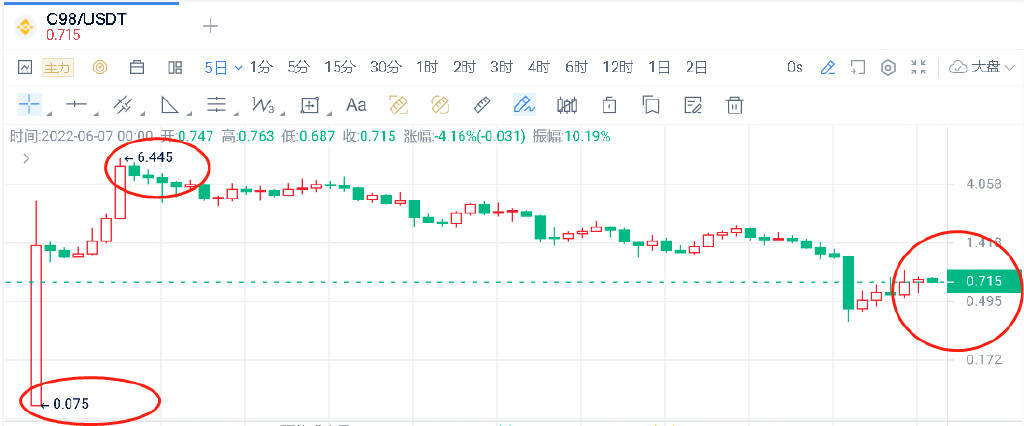Toggle the pencil drawing mode icon
Viewport: 1024px width, 426px height.
click(x=827, y=67)
